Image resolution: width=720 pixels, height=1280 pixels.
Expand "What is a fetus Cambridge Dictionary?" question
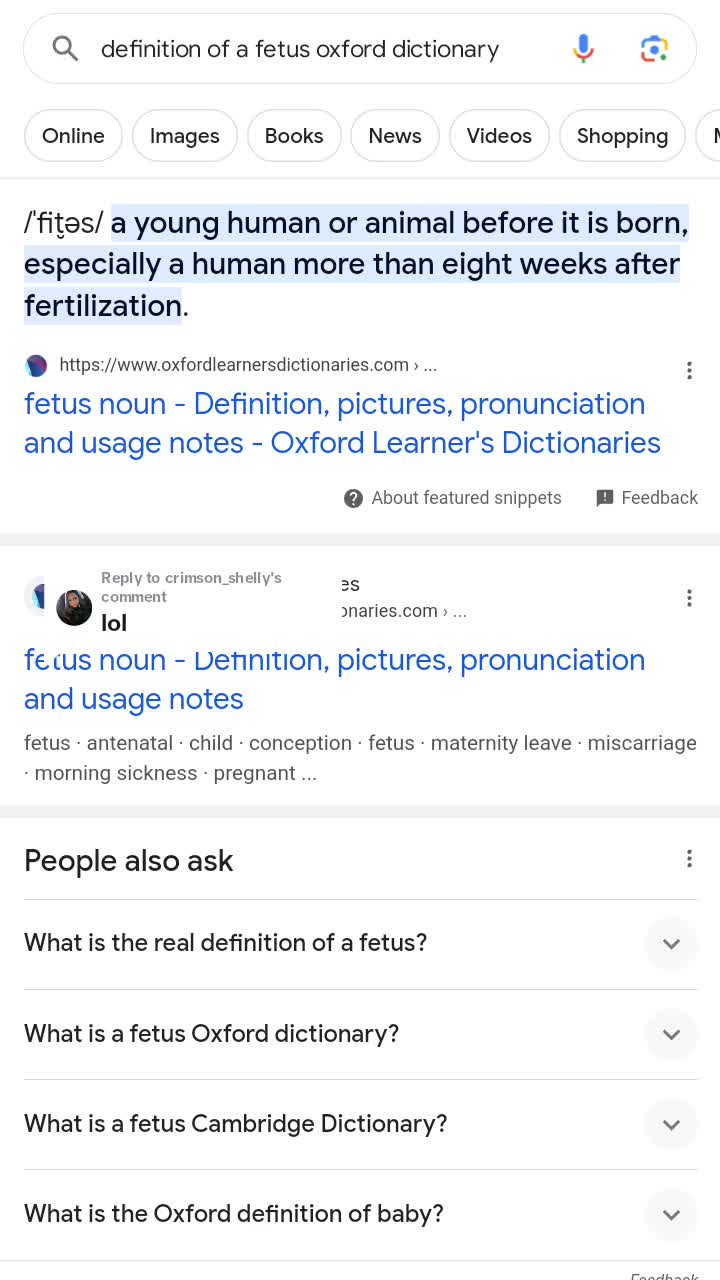[x=671, y=1124]
